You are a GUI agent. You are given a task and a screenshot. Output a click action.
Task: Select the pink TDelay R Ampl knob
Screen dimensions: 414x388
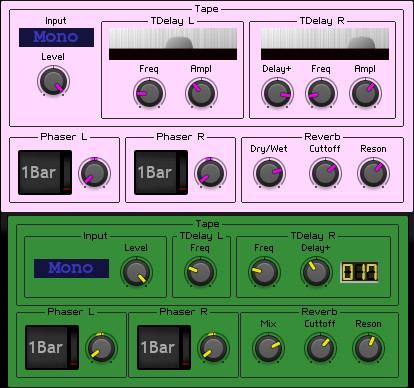365,93
